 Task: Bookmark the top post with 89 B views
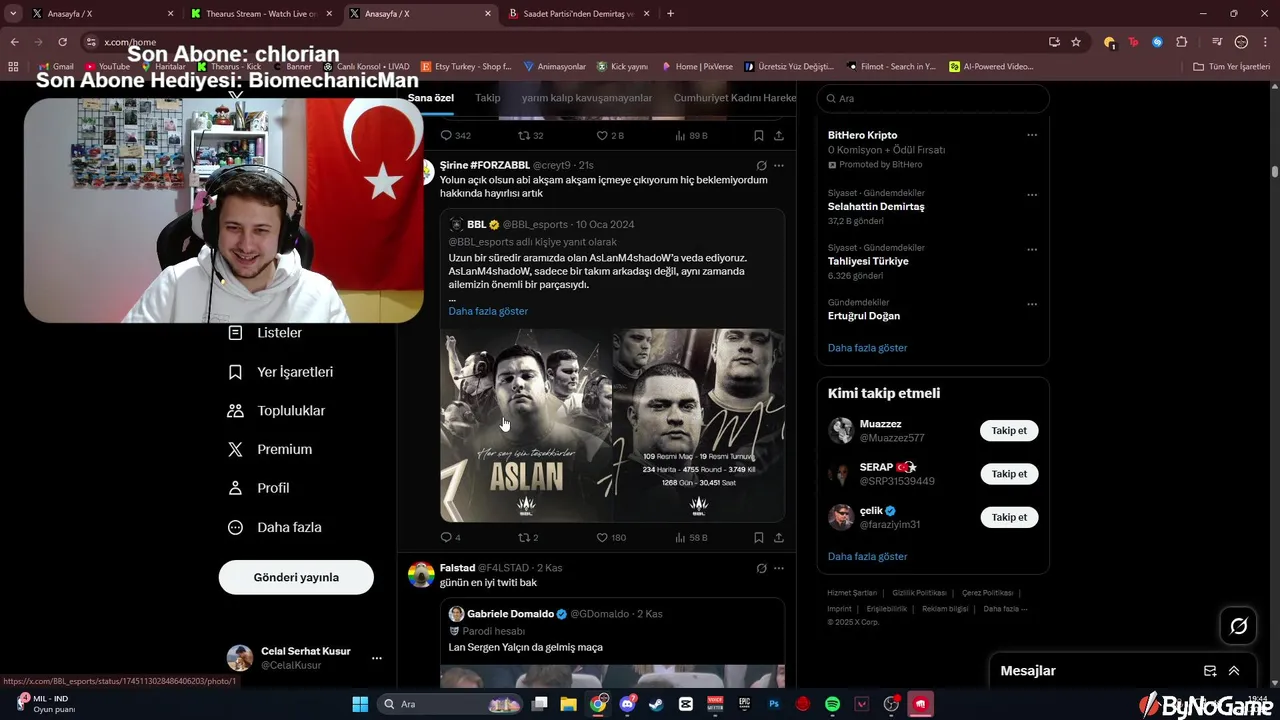pyautogui.click(x=759, y=135)
